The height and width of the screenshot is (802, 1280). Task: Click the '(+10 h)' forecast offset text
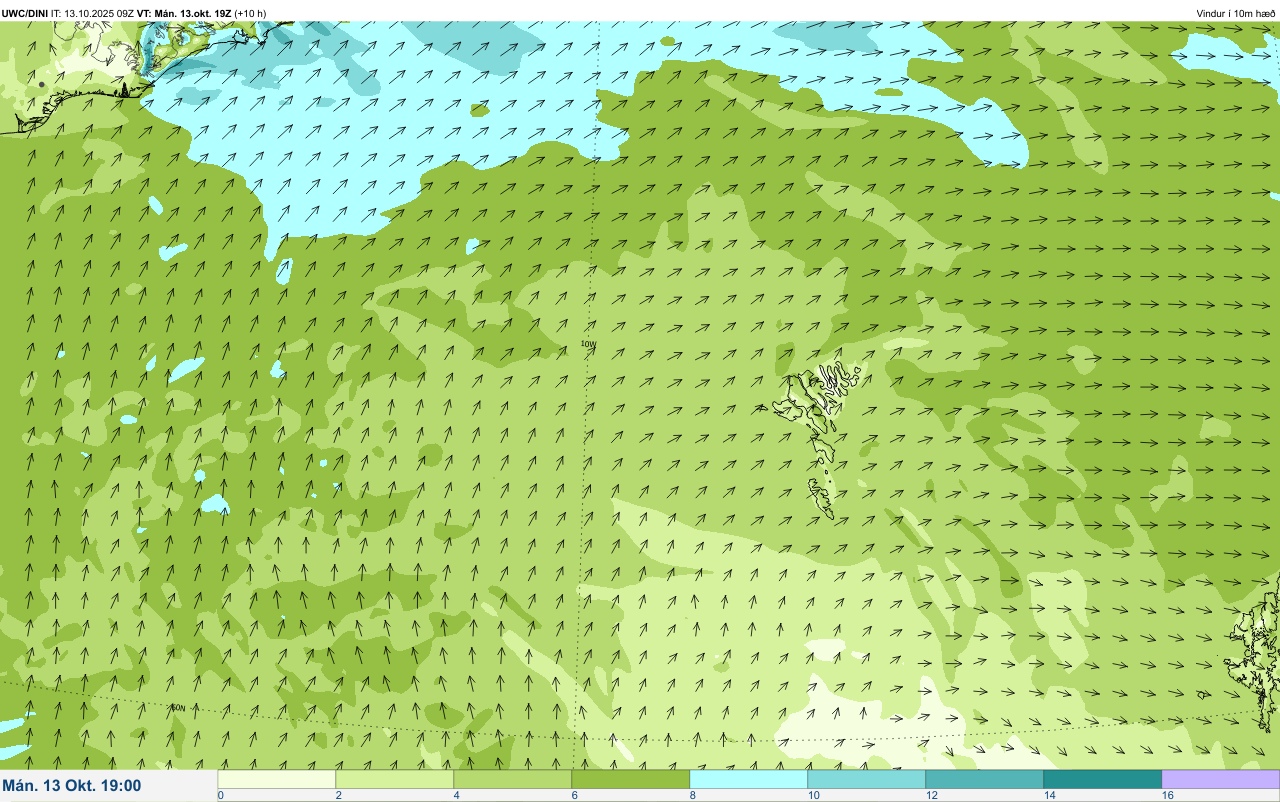click(251, 13)
